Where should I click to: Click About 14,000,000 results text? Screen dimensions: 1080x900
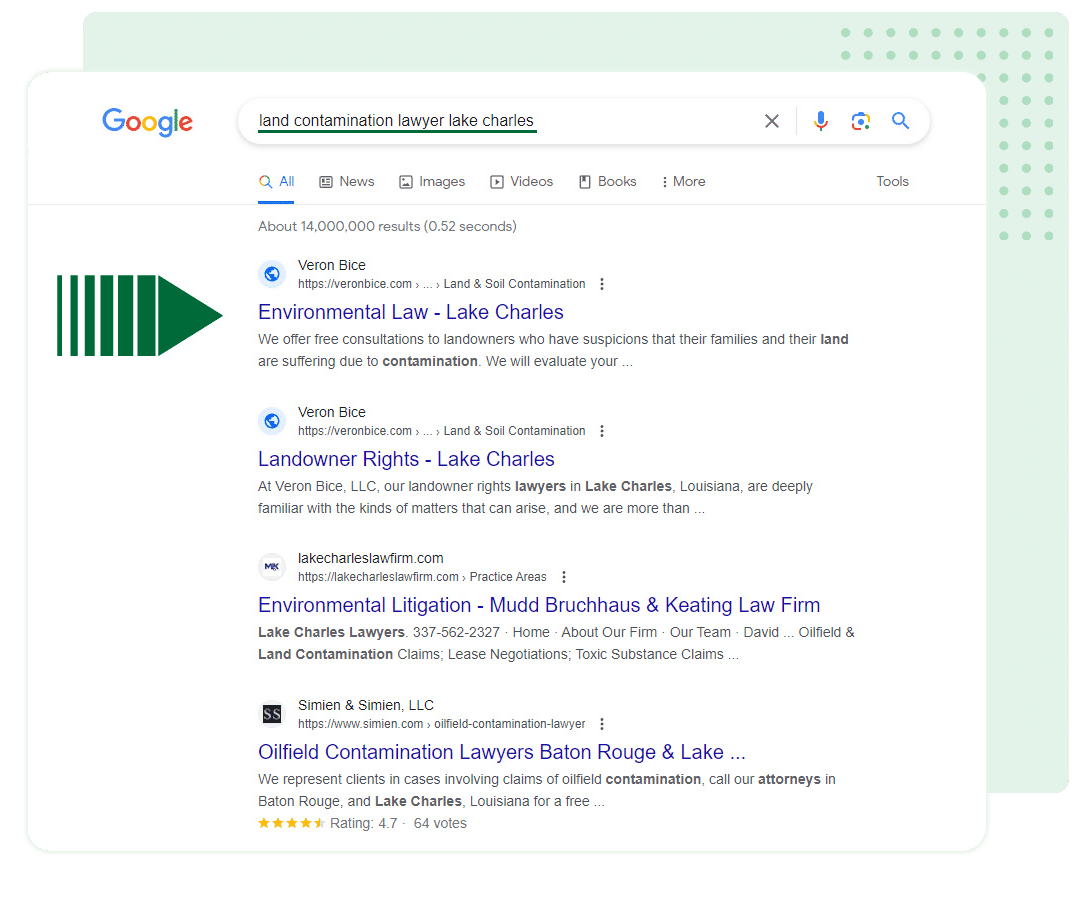point(387,227)
